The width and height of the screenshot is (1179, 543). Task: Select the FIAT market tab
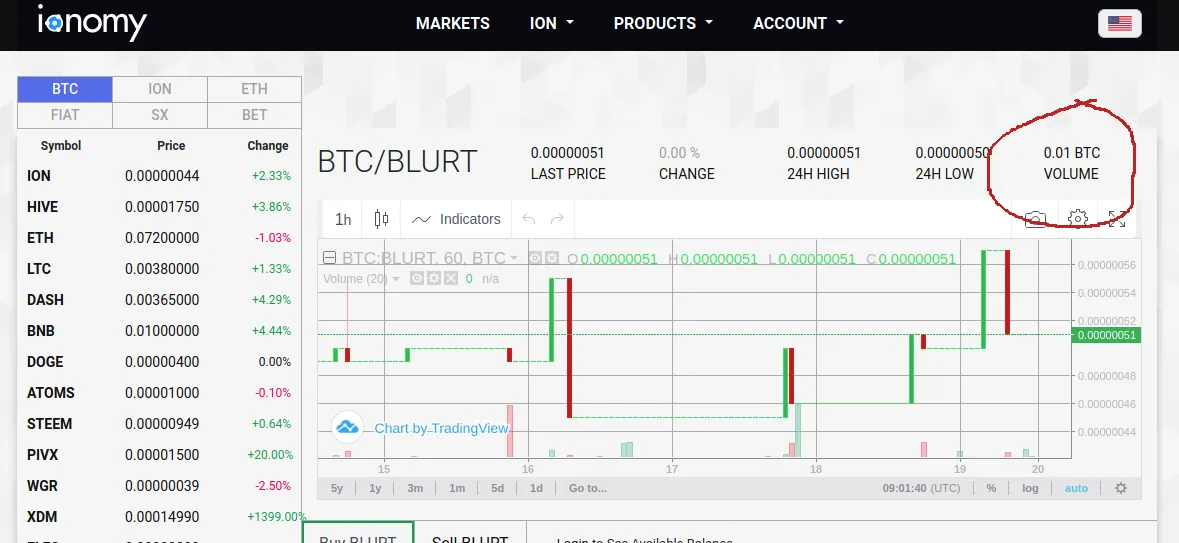65,115
